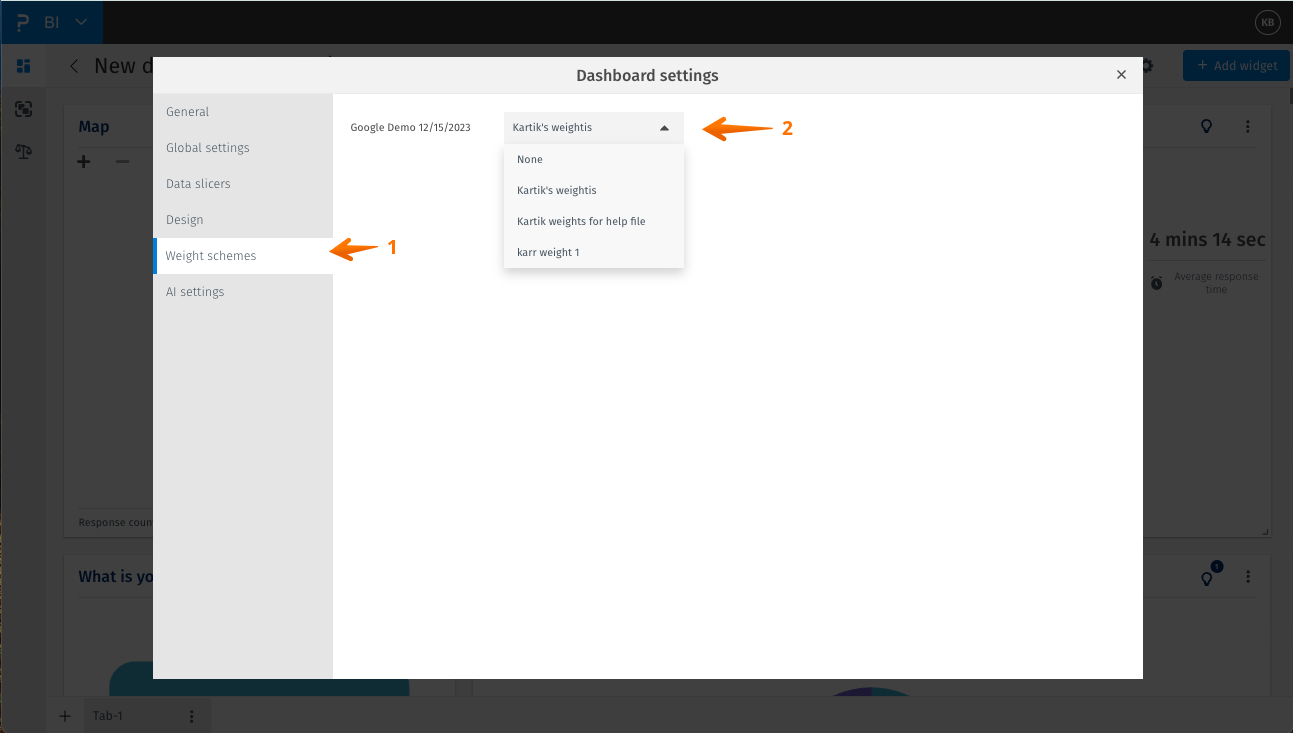The height and width of the screenshot is (733, 1293).
Task: Switch to Global settings
Action: click(x=243, y=148)
